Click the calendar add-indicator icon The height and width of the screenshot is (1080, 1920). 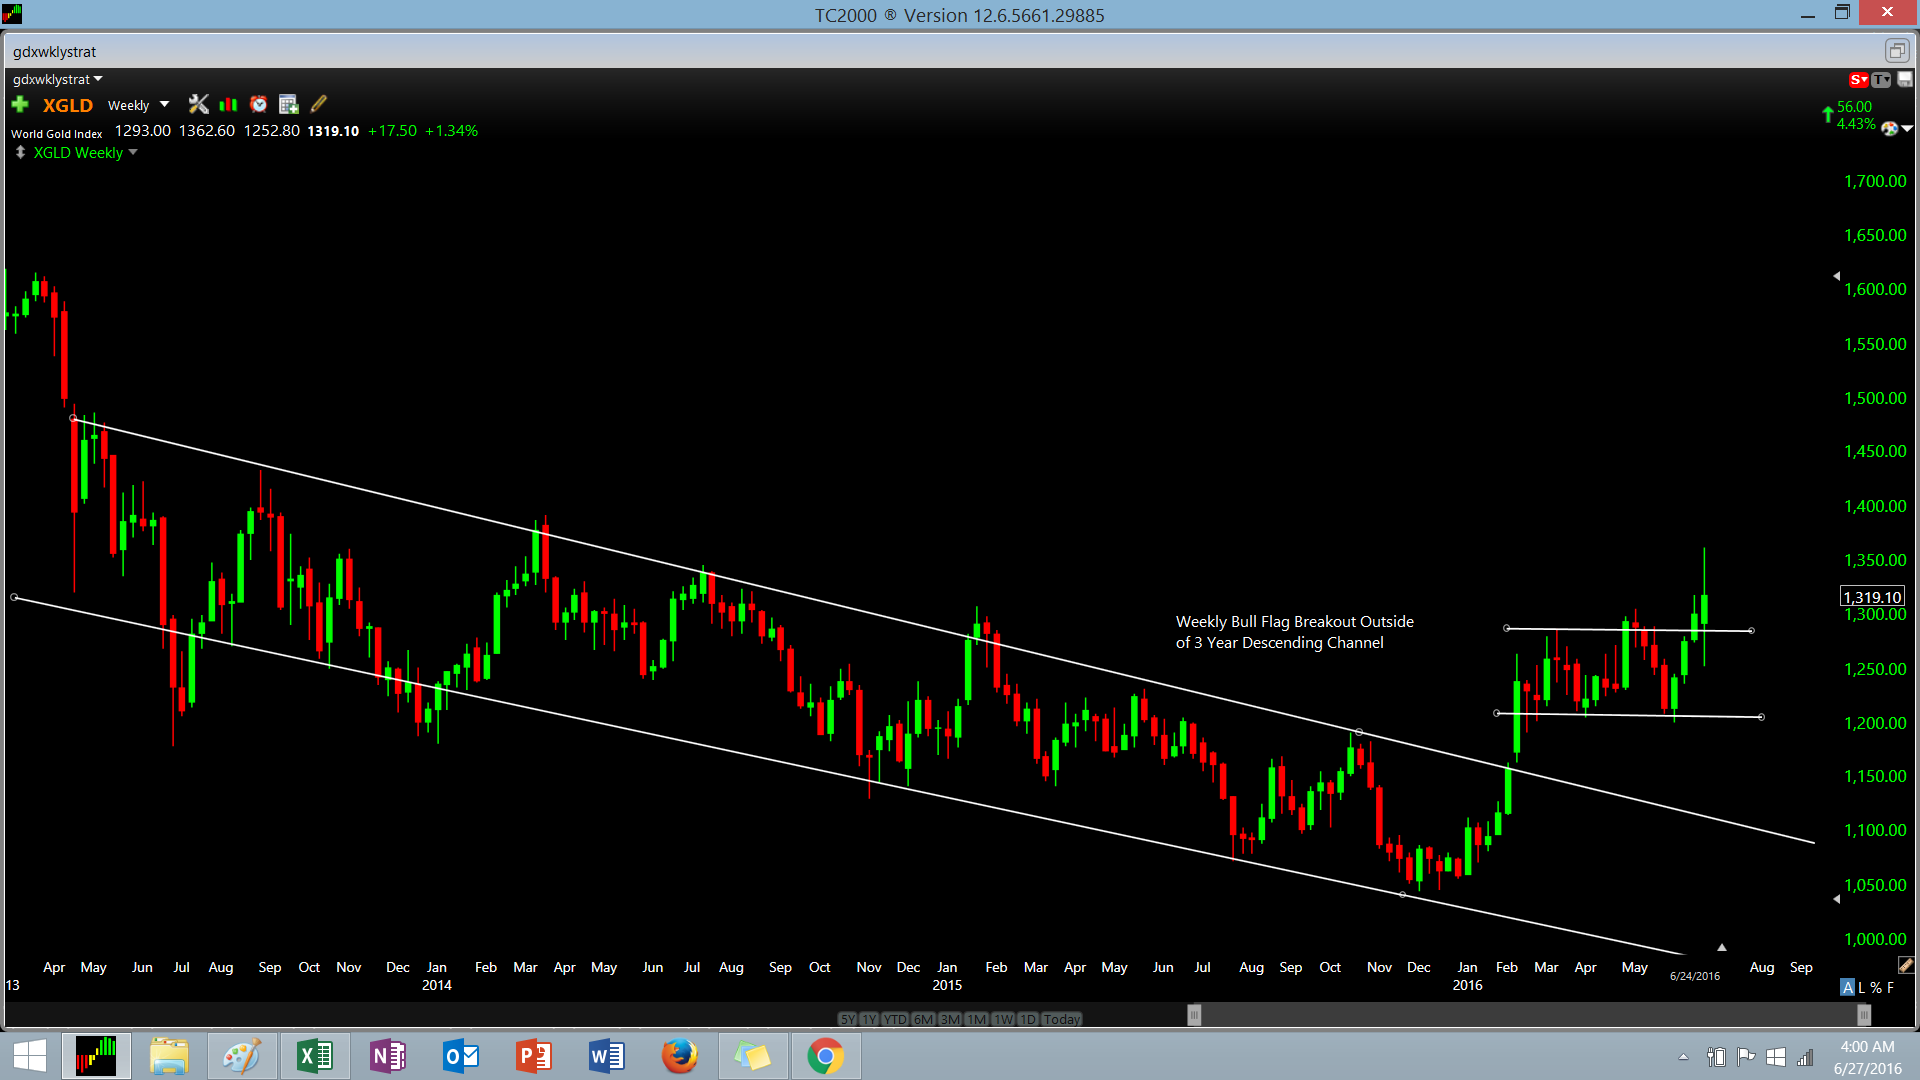pyautogui.click(x=289, y=105)
